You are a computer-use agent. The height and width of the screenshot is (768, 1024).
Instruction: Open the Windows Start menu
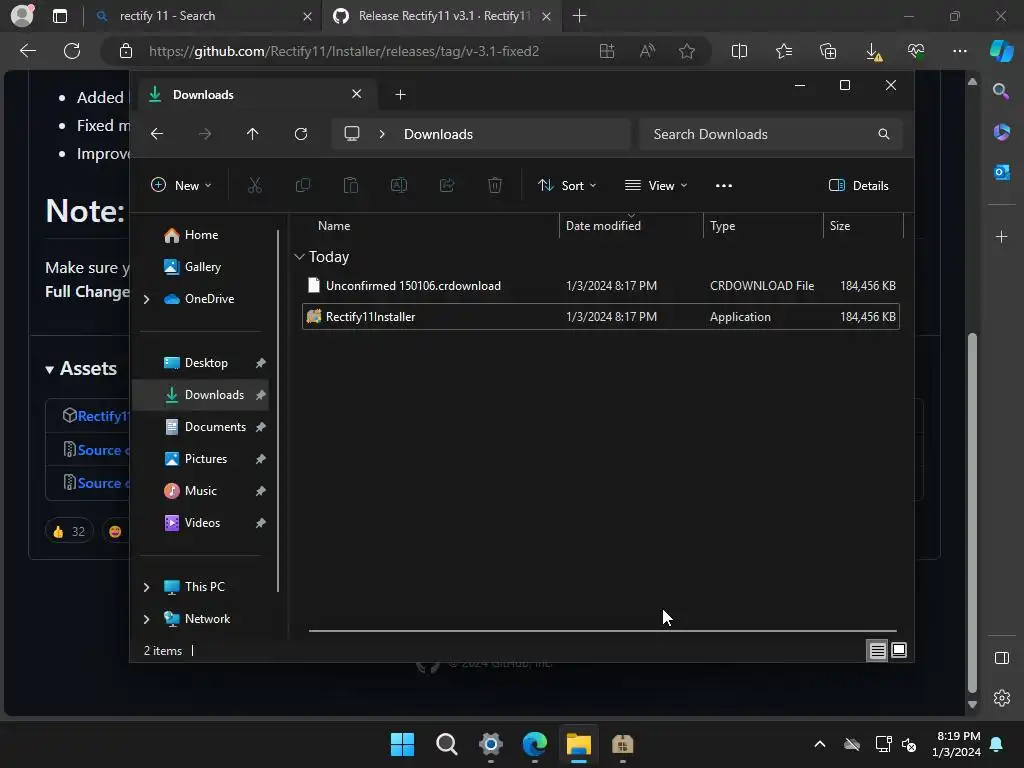[402, 744]
